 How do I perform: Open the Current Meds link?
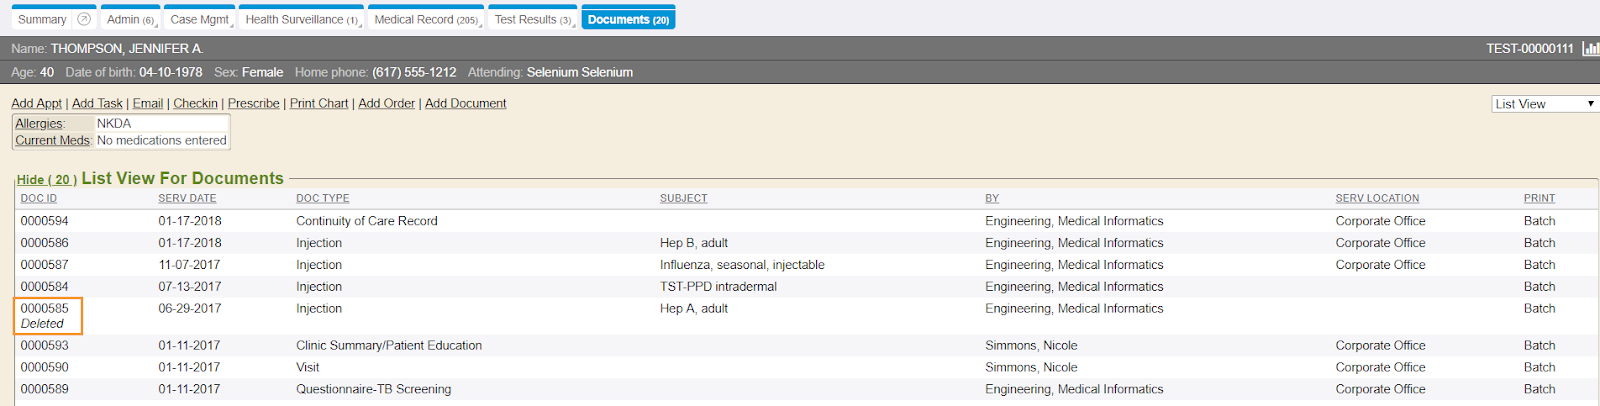click(x=52, y=141)
